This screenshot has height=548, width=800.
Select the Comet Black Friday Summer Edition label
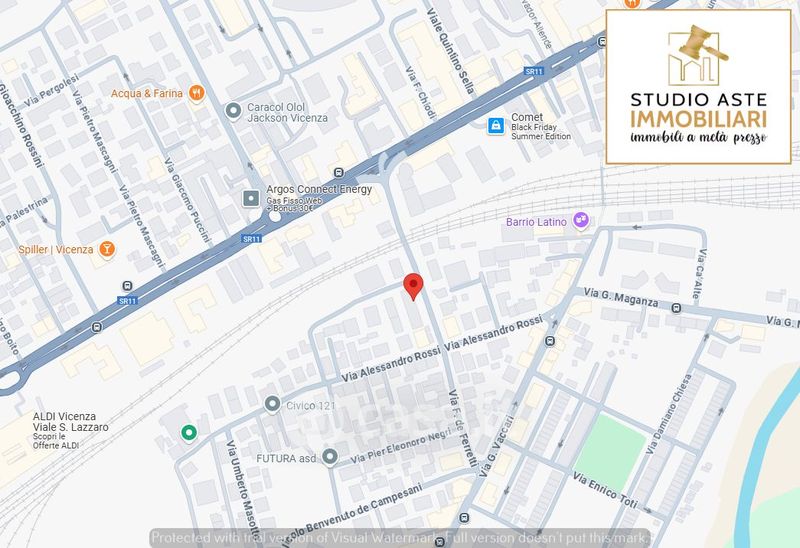541,127
